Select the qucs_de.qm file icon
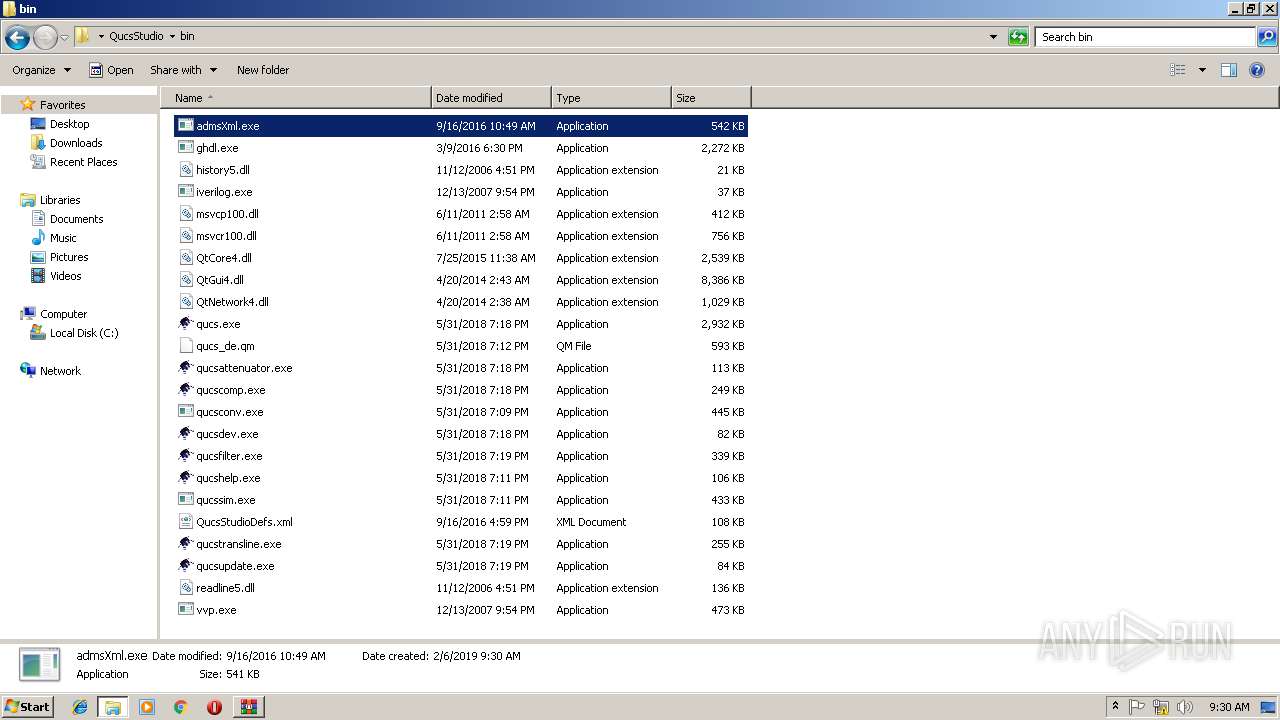1280x720 pixels. point(185,346)
